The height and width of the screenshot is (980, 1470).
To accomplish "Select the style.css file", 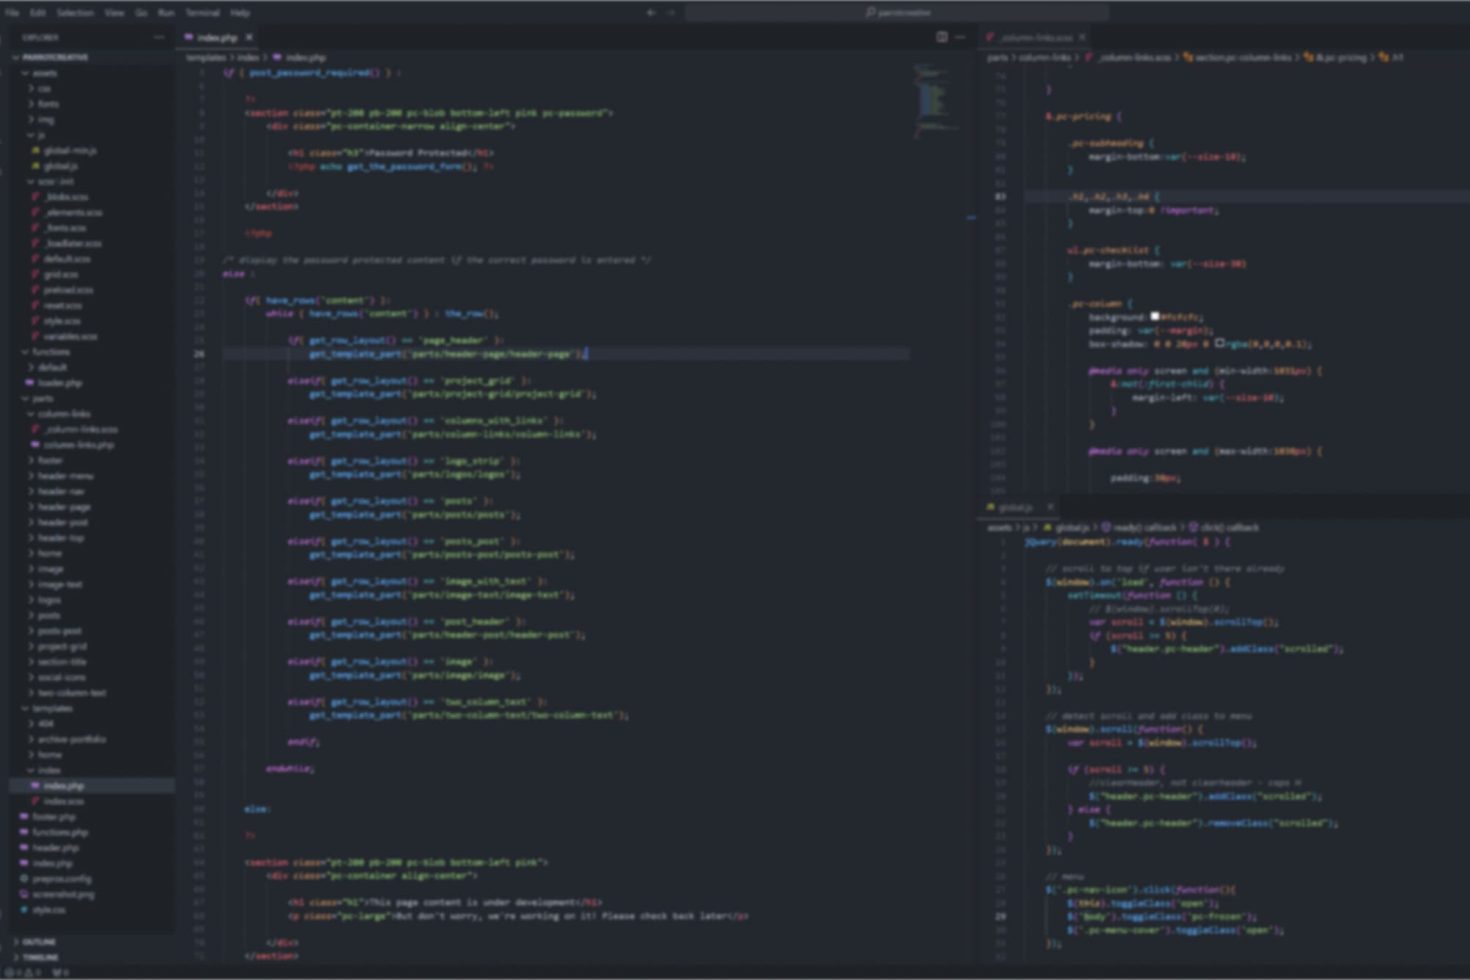I will click(x=50, y=909).
